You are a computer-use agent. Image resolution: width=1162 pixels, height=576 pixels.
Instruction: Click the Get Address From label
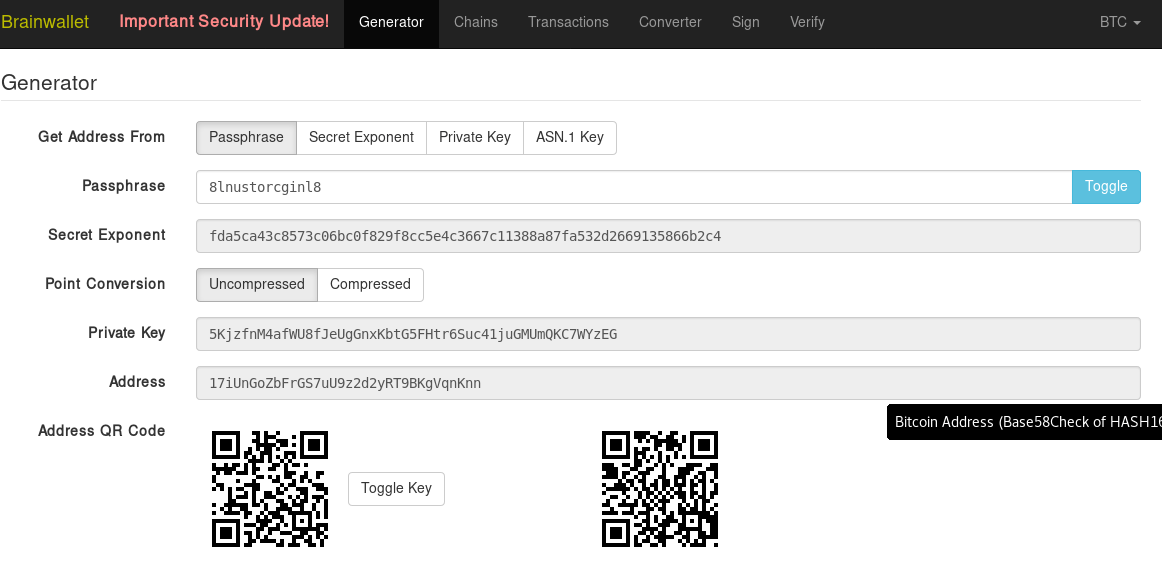click(102, 137)
